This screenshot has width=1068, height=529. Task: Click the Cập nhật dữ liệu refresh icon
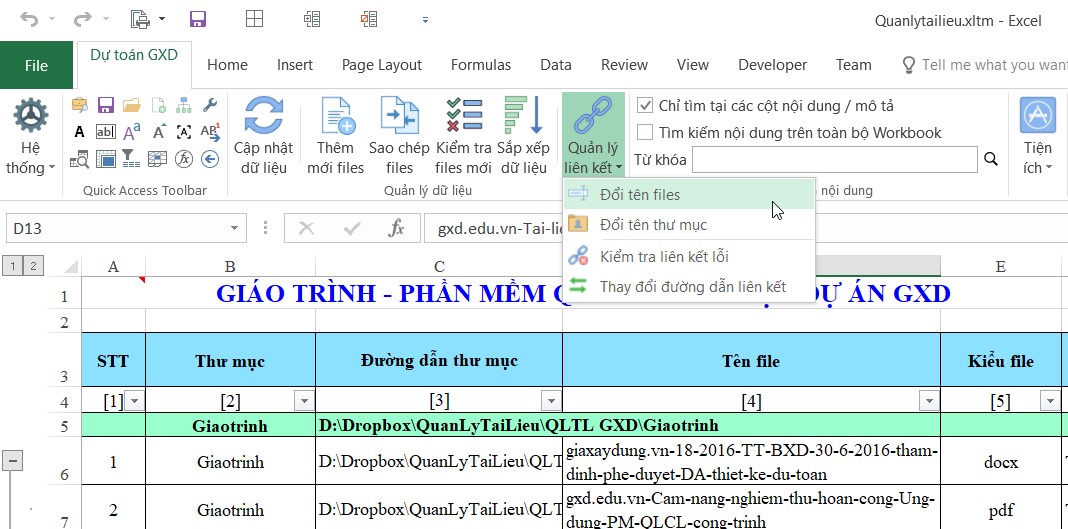(263, 115)
